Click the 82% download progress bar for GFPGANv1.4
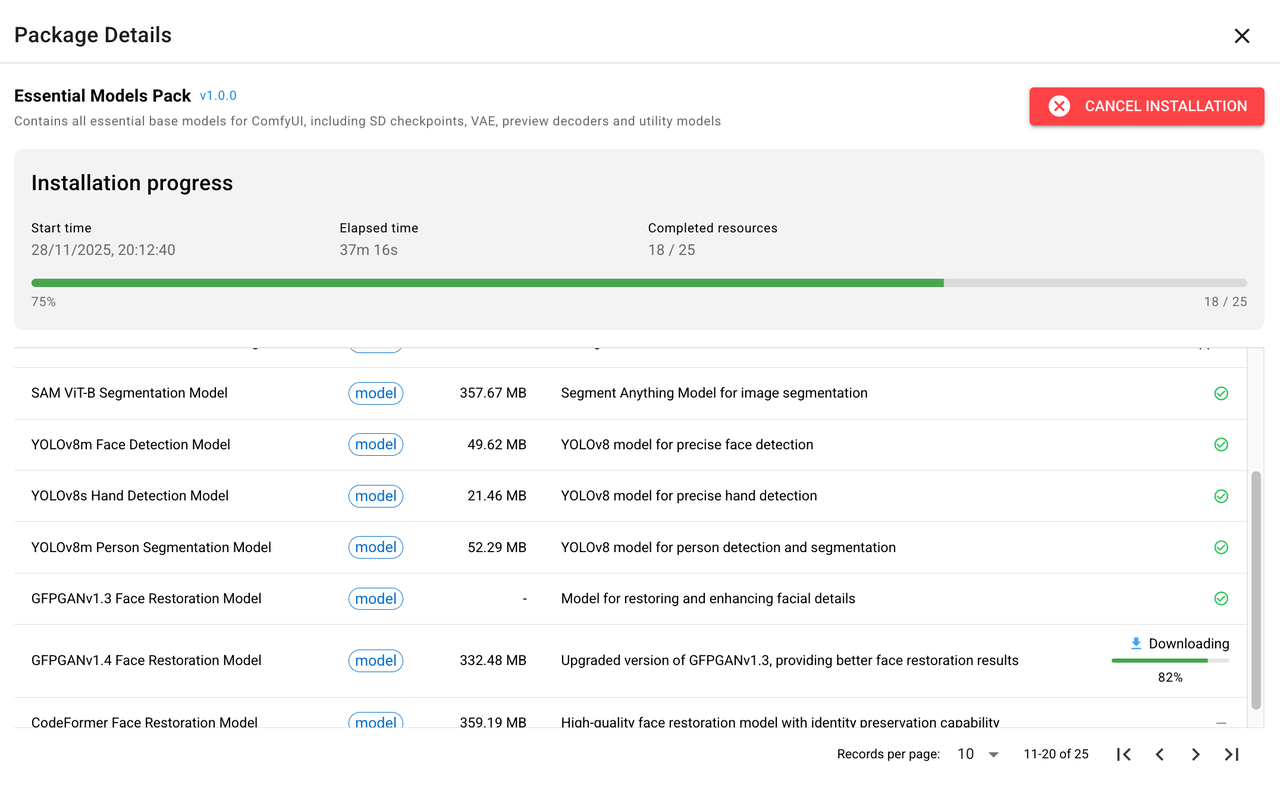This screenshot has height=794, width=1280. 1170,660
